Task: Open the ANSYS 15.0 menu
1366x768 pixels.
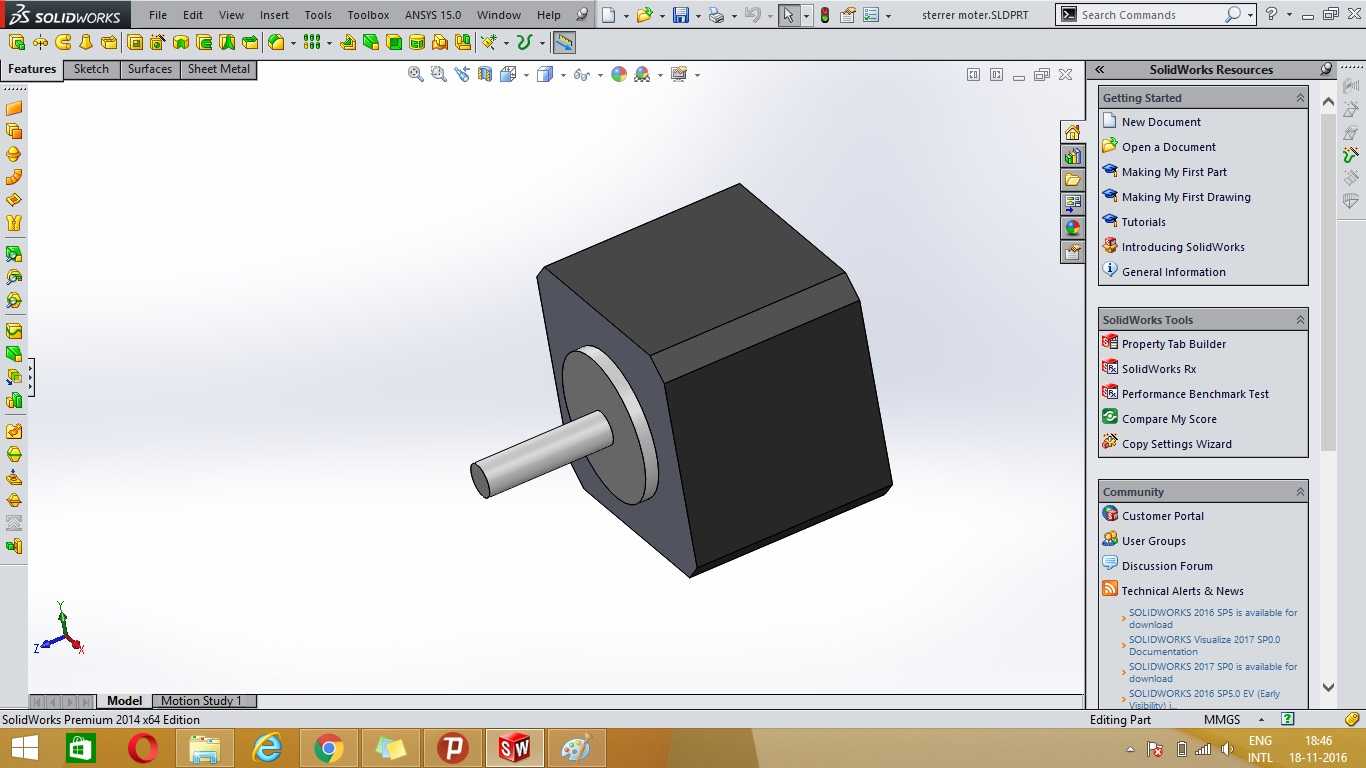Action: 433,15
